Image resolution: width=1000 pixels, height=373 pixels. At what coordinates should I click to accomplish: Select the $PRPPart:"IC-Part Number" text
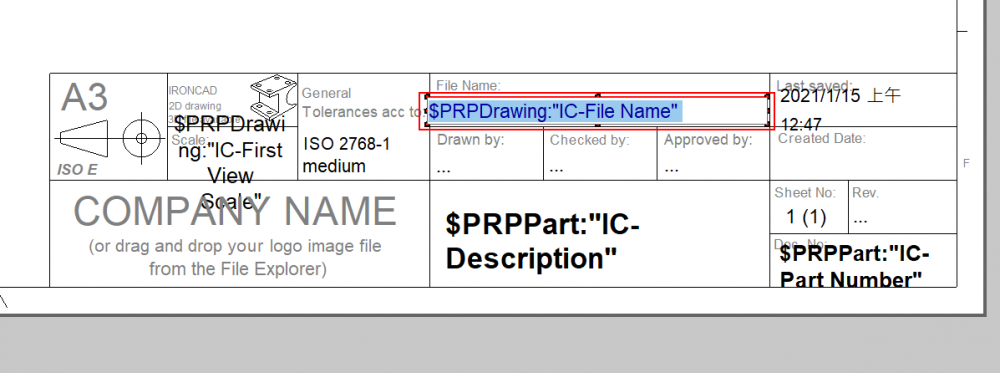[855, 267]
